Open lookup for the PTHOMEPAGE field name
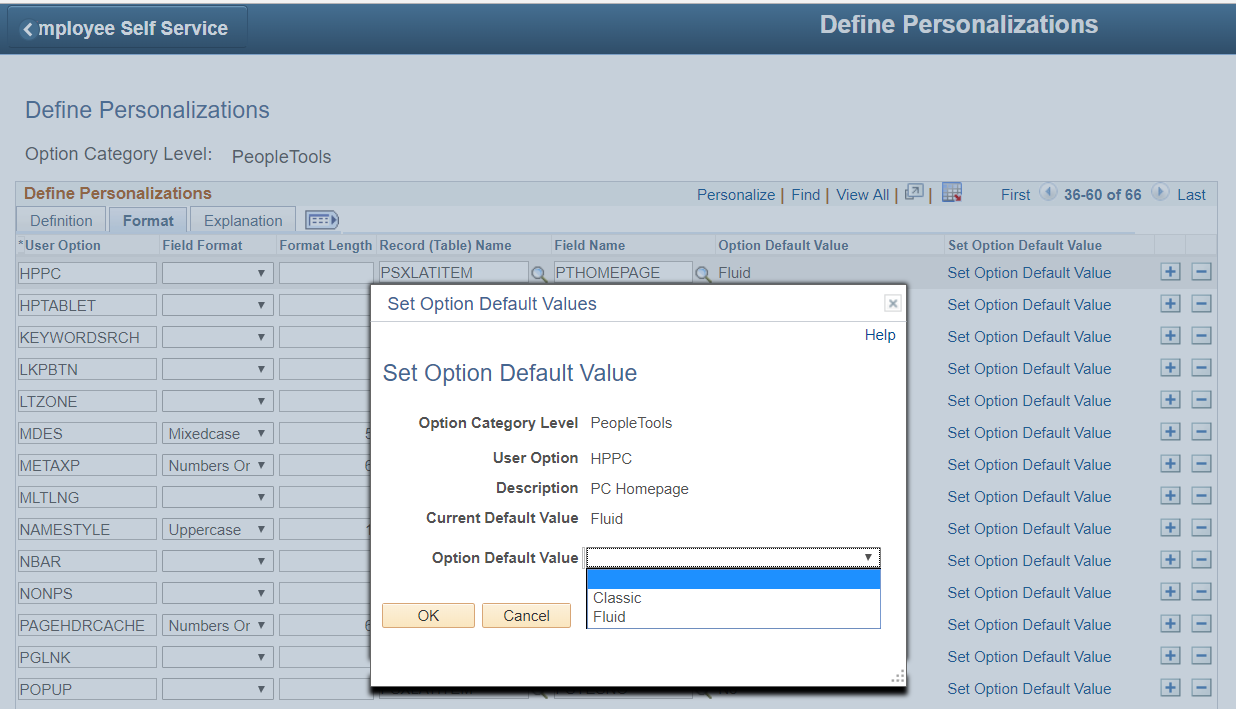Screen dimensions: 1236x709 tap(701, 271)
